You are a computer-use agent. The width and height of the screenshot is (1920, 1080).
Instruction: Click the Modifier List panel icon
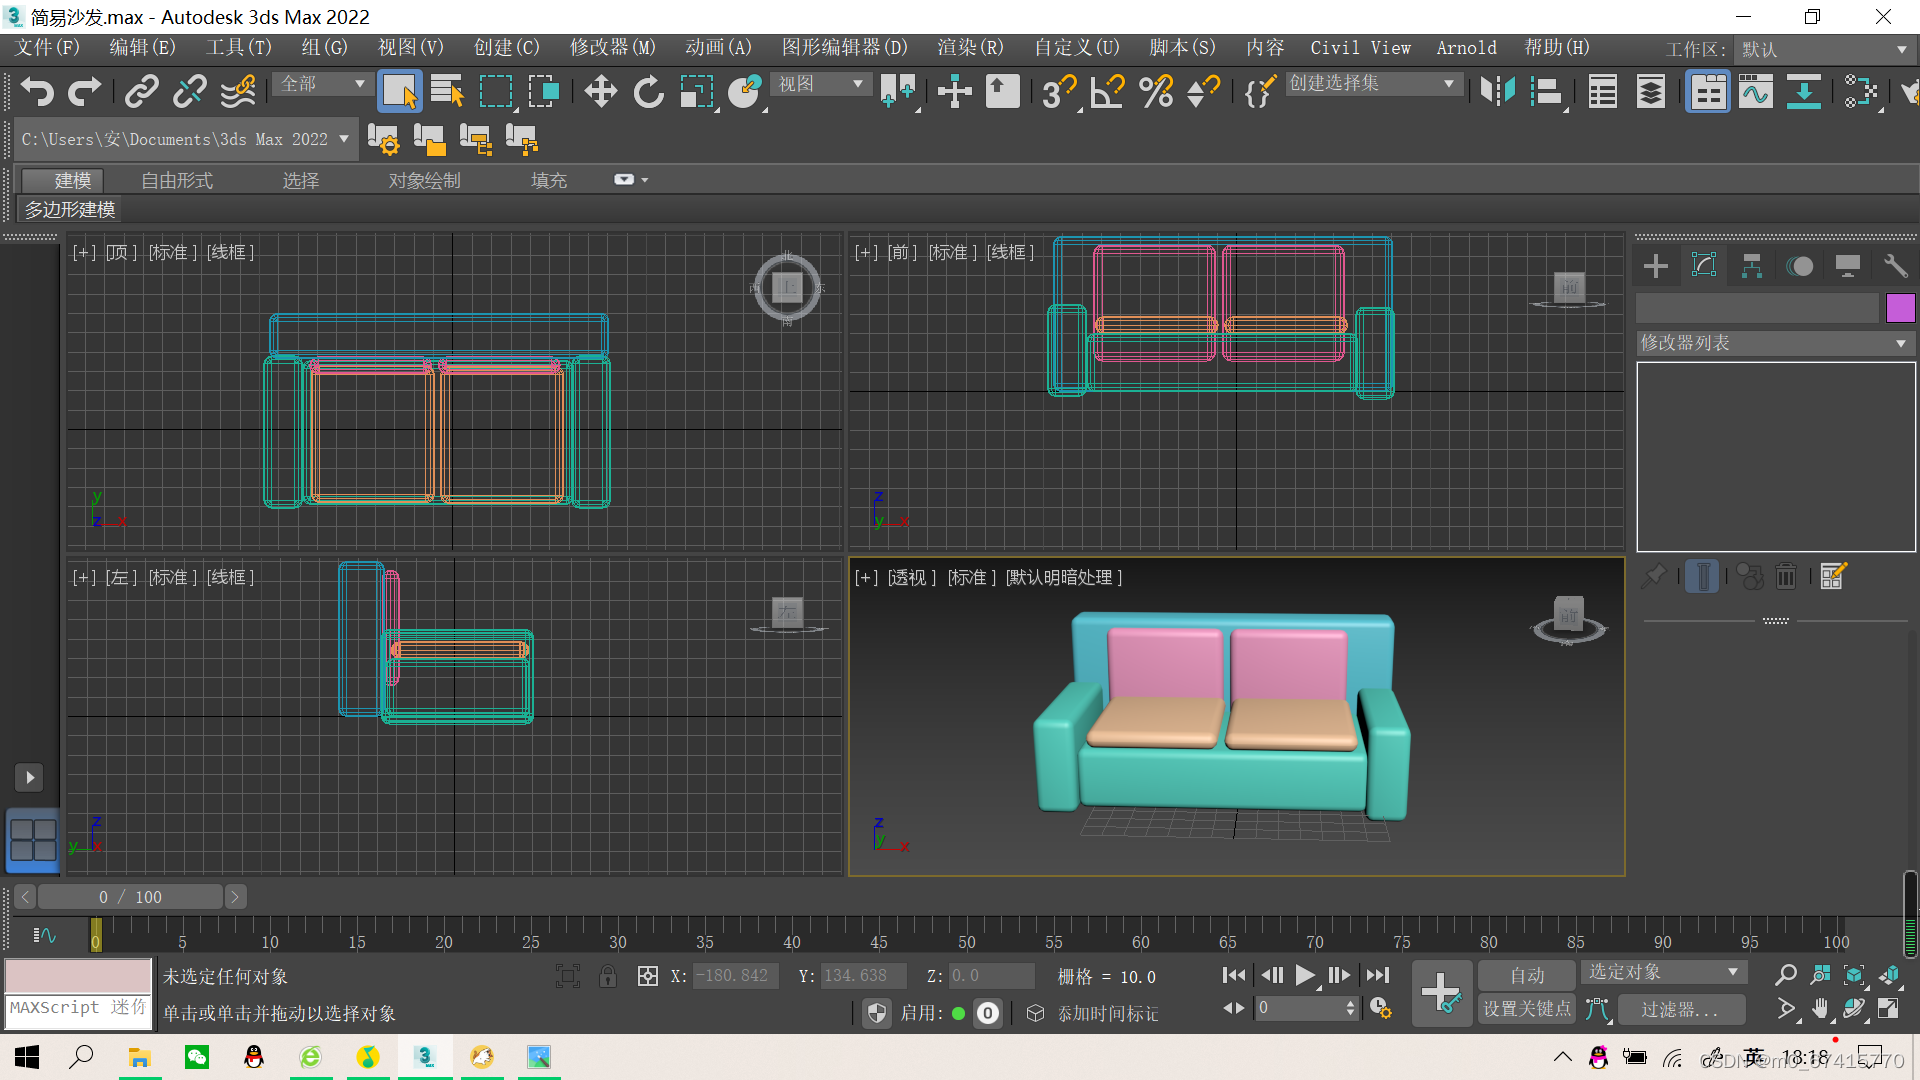1704,265
